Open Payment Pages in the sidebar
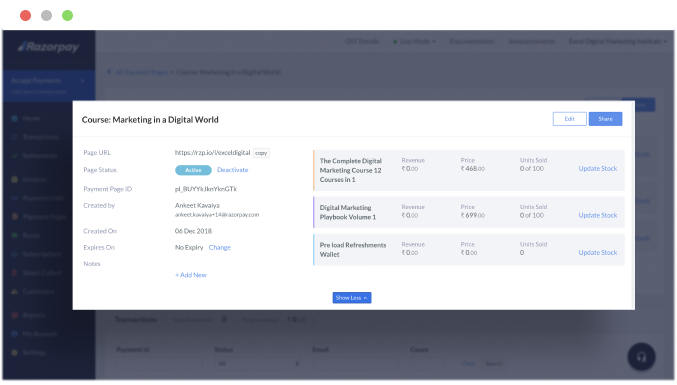The height and width of the screenshot is (385, 677). click(44, 217)
